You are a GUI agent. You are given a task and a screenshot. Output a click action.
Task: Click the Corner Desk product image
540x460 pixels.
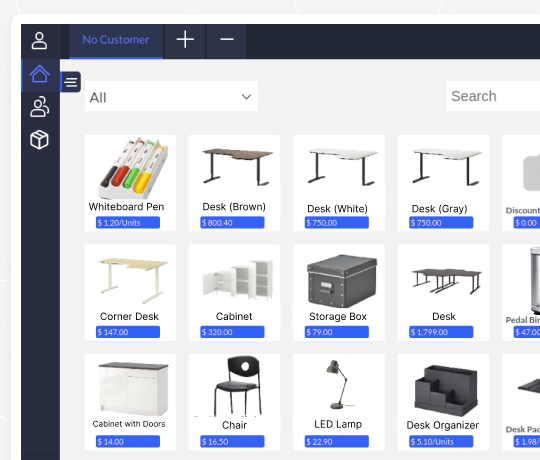tap(133, 281)
